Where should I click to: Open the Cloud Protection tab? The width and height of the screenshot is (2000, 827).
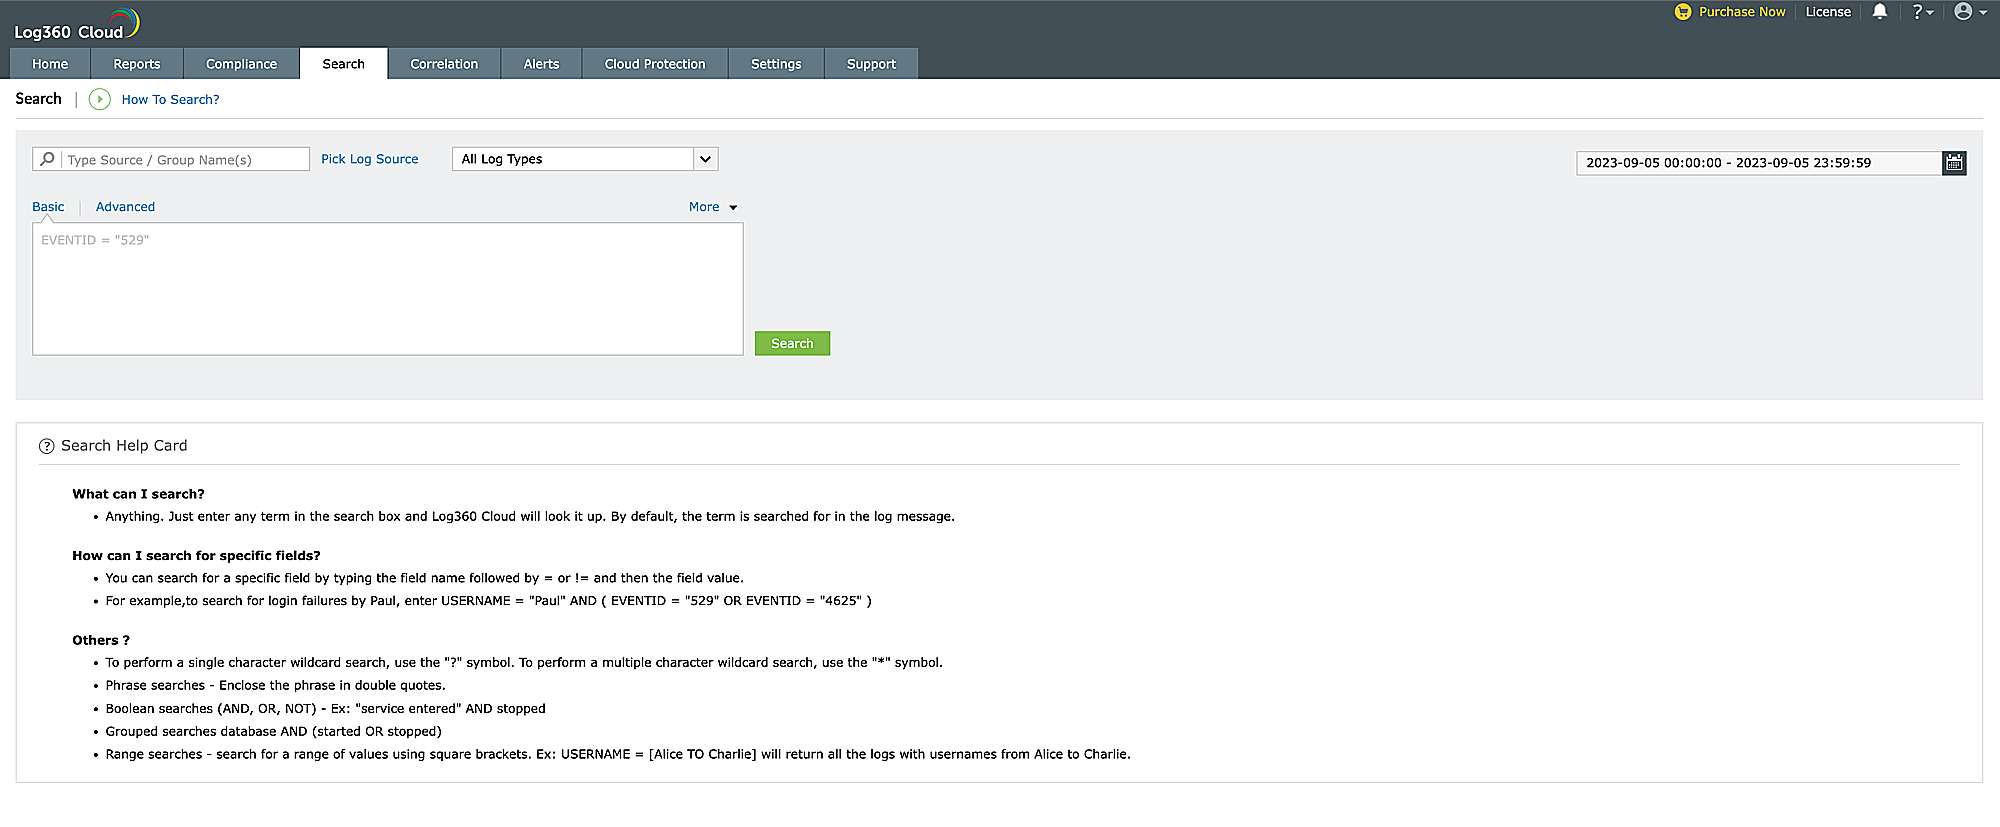point(655,64)
